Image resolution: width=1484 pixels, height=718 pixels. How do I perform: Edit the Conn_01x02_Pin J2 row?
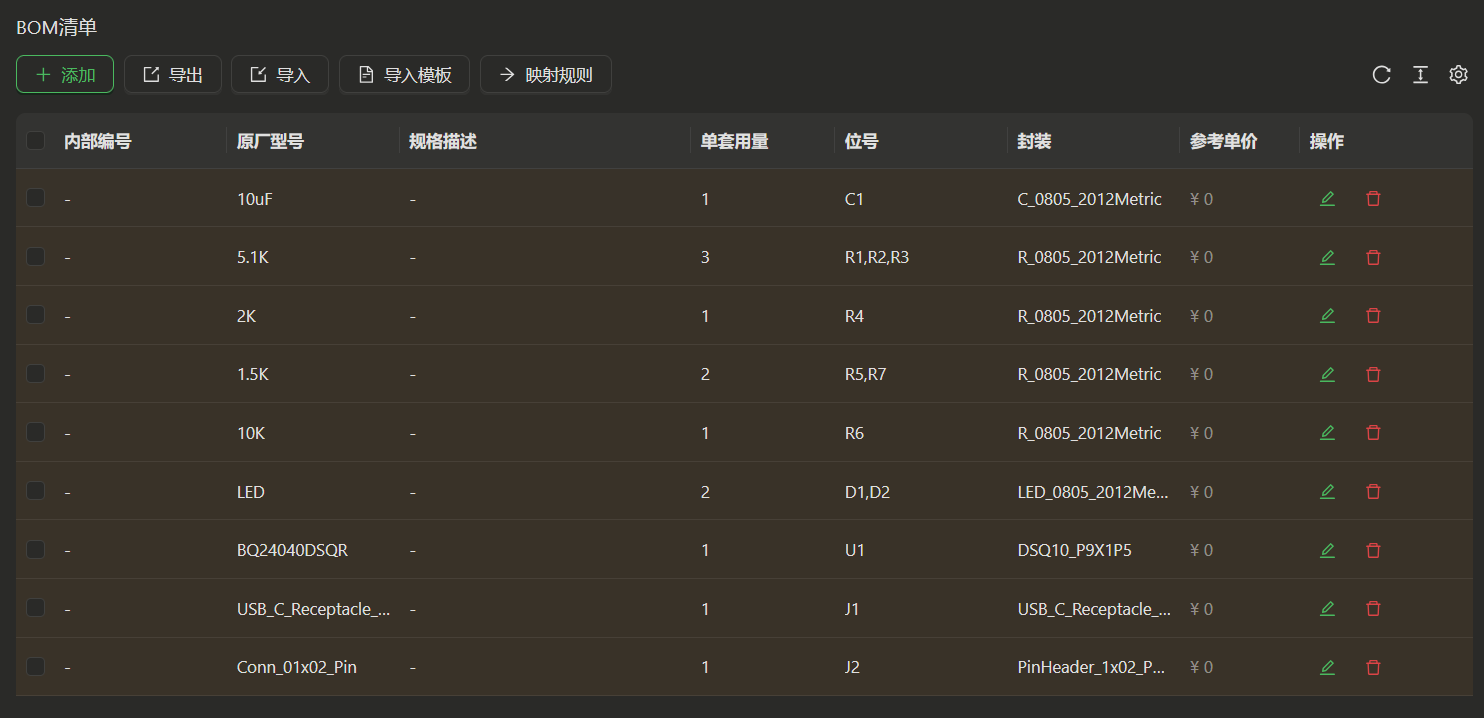(x=1327, y=668)
